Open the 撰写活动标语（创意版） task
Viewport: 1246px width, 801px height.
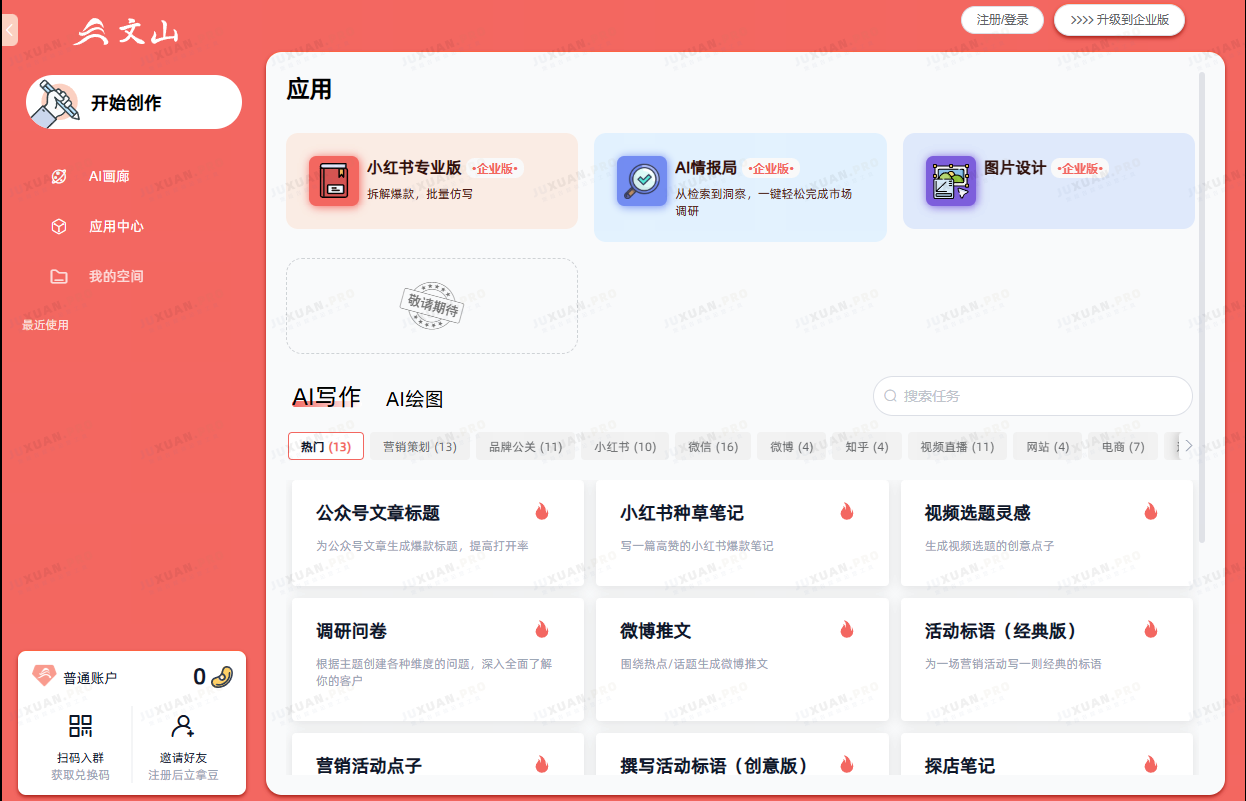742,754
